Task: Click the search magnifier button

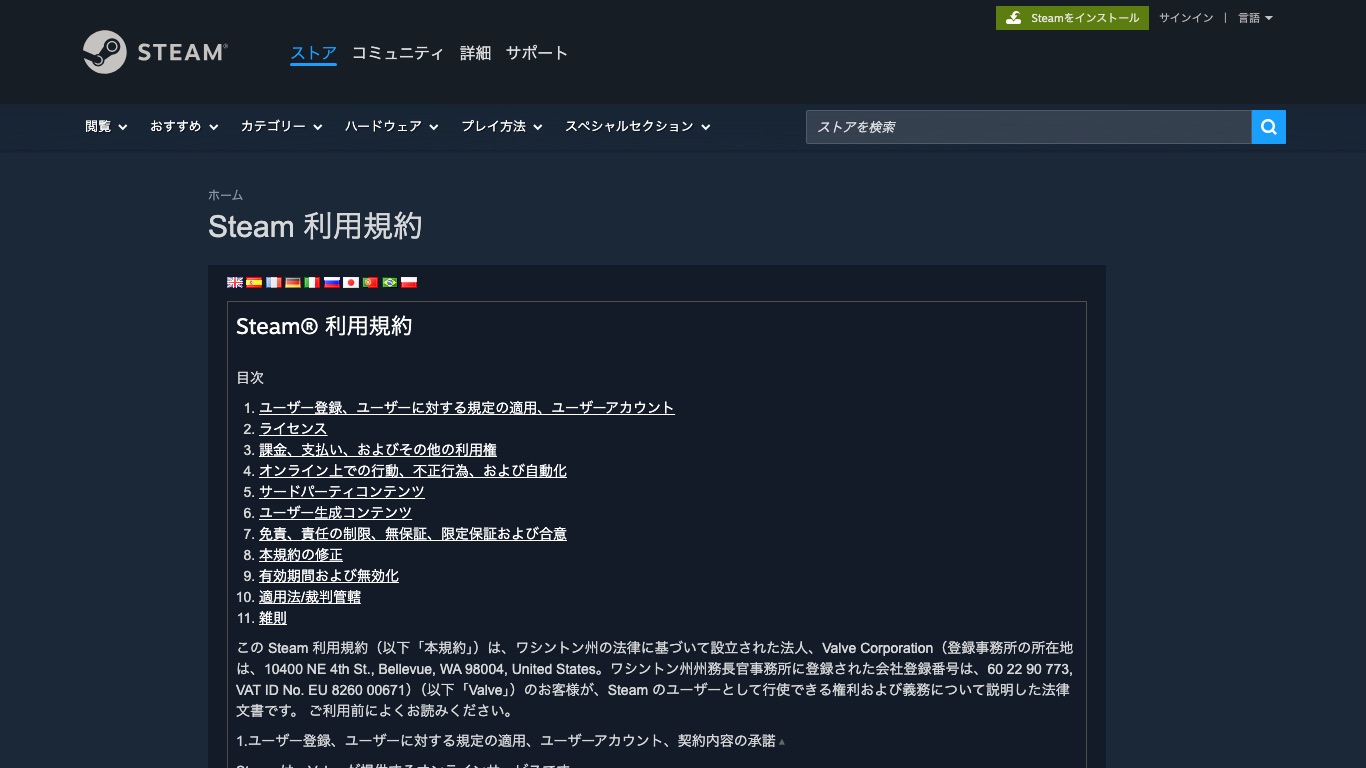Action: click(x=1269, y=127)
